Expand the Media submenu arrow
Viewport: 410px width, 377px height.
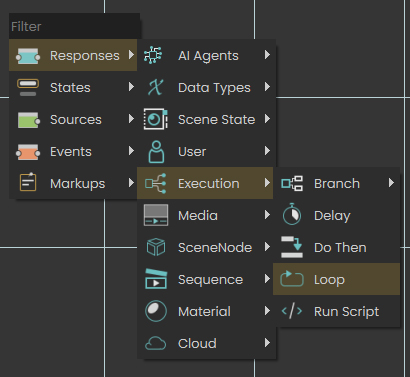267,215
